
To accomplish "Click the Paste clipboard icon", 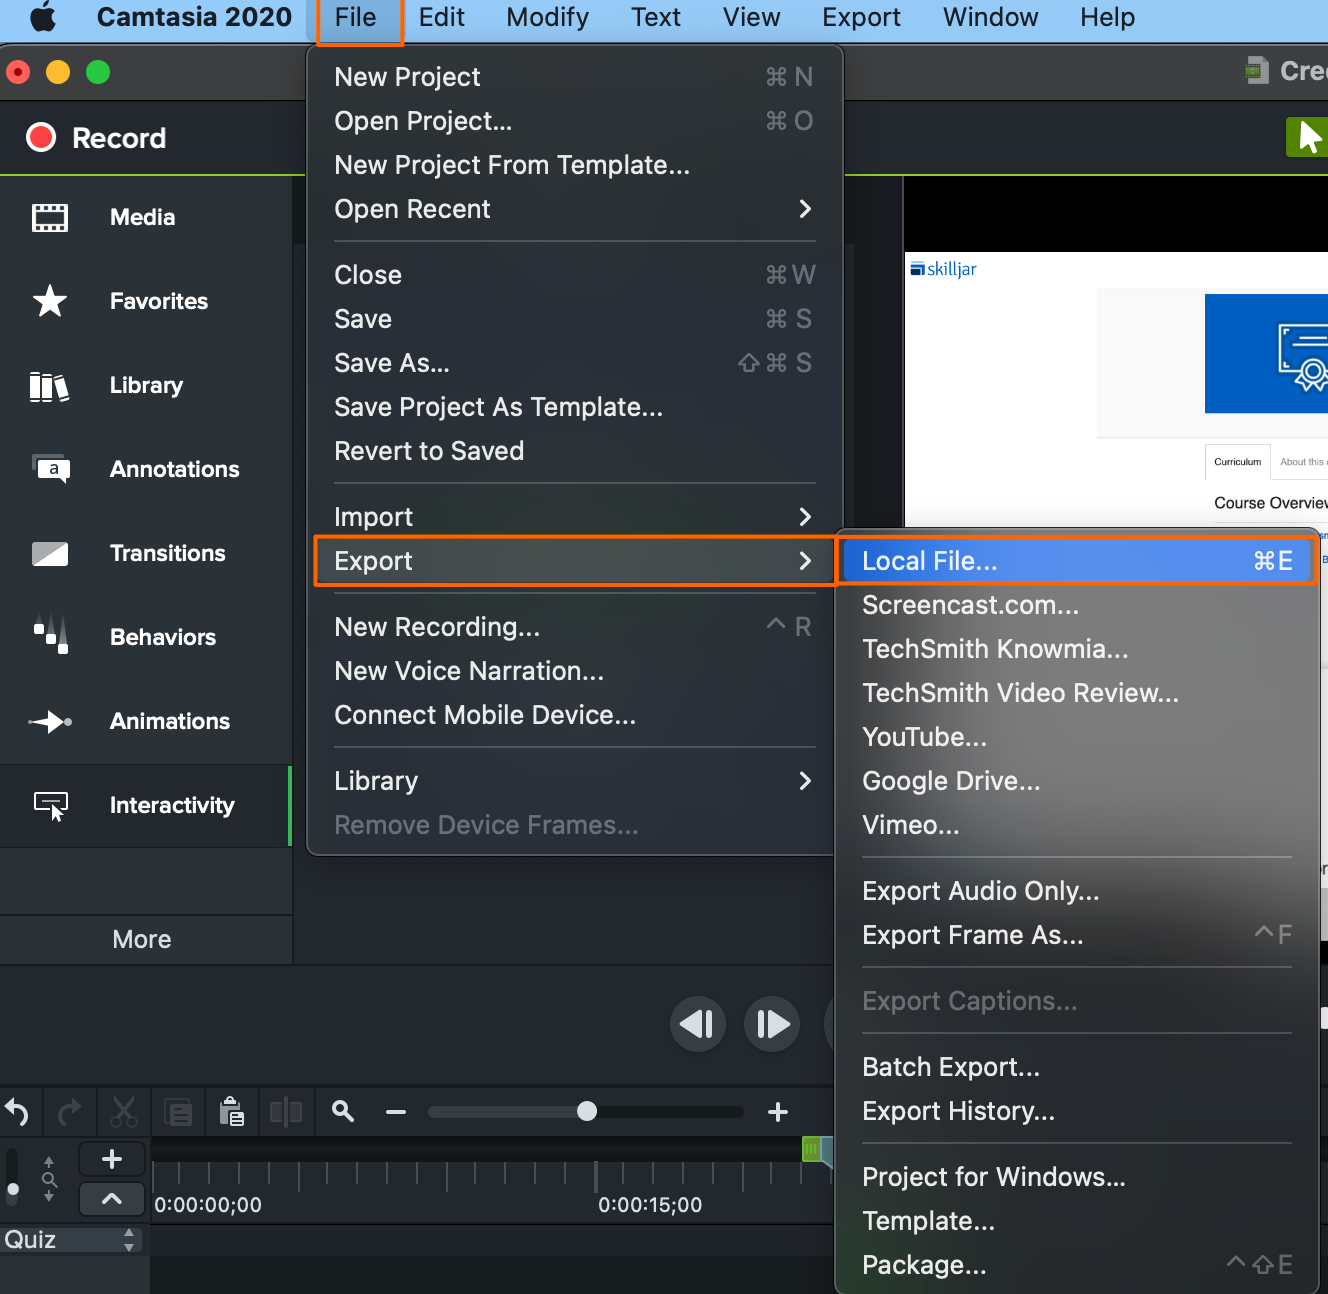I will click(x=232, y=1111).
